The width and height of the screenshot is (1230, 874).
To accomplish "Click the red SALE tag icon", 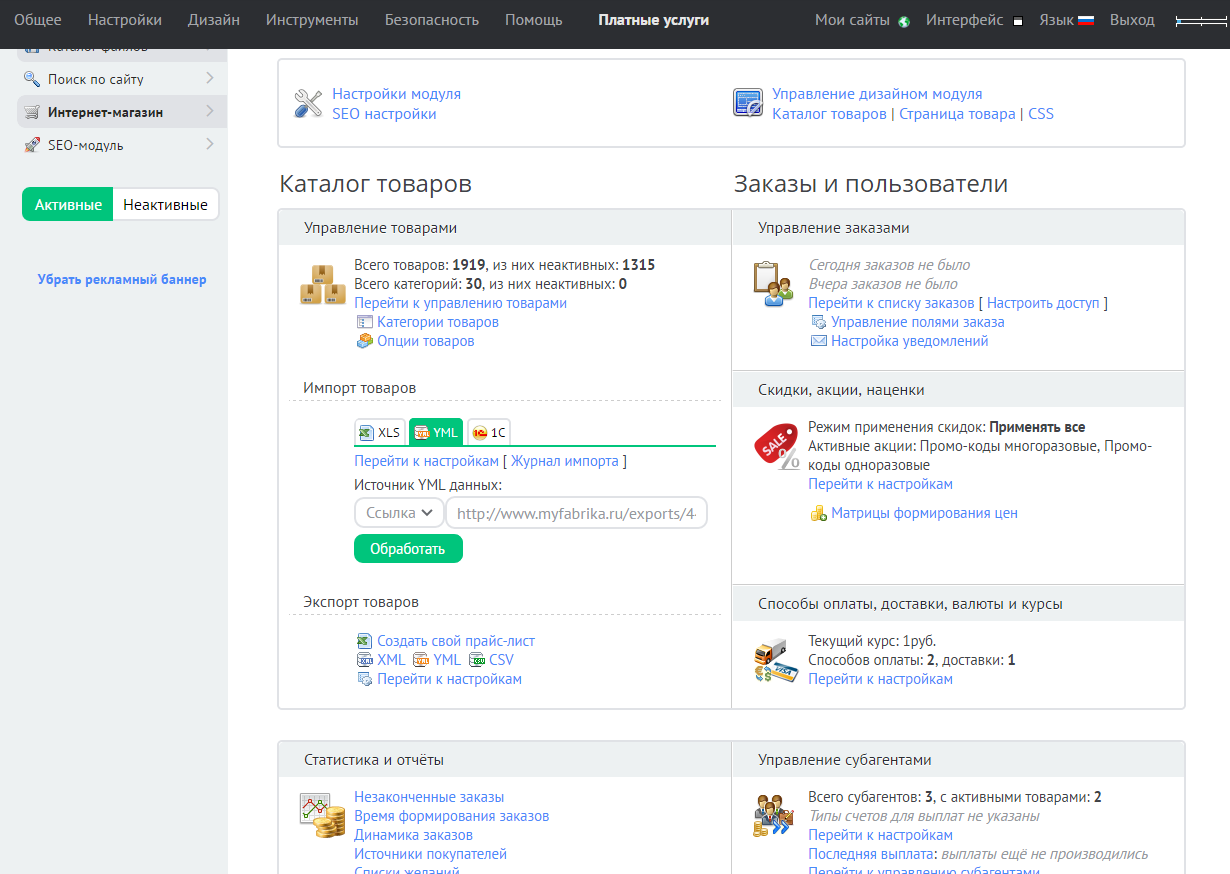I will click(x=776, y=446).
